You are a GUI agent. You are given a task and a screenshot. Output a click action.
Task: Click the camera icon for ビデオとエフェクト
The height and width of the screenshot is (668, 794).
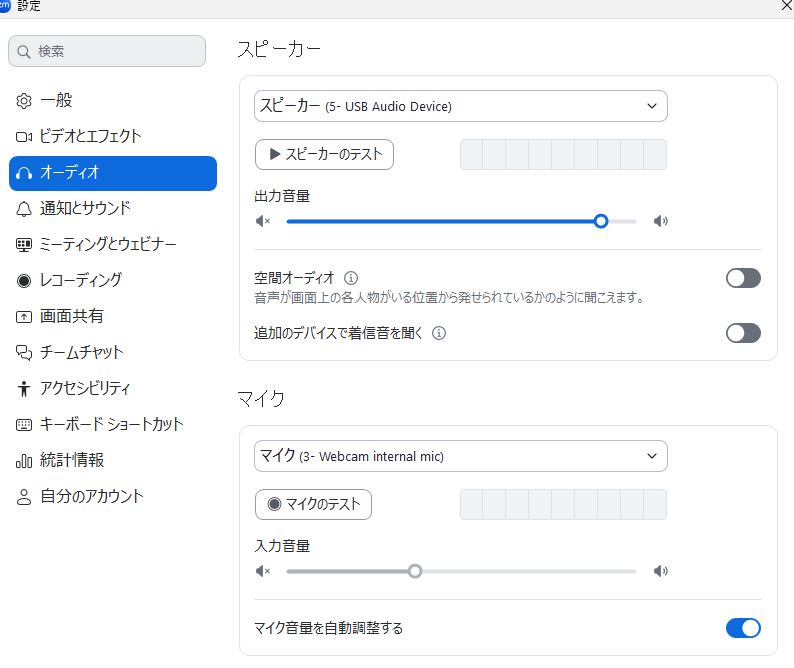[x=25, y=137]
